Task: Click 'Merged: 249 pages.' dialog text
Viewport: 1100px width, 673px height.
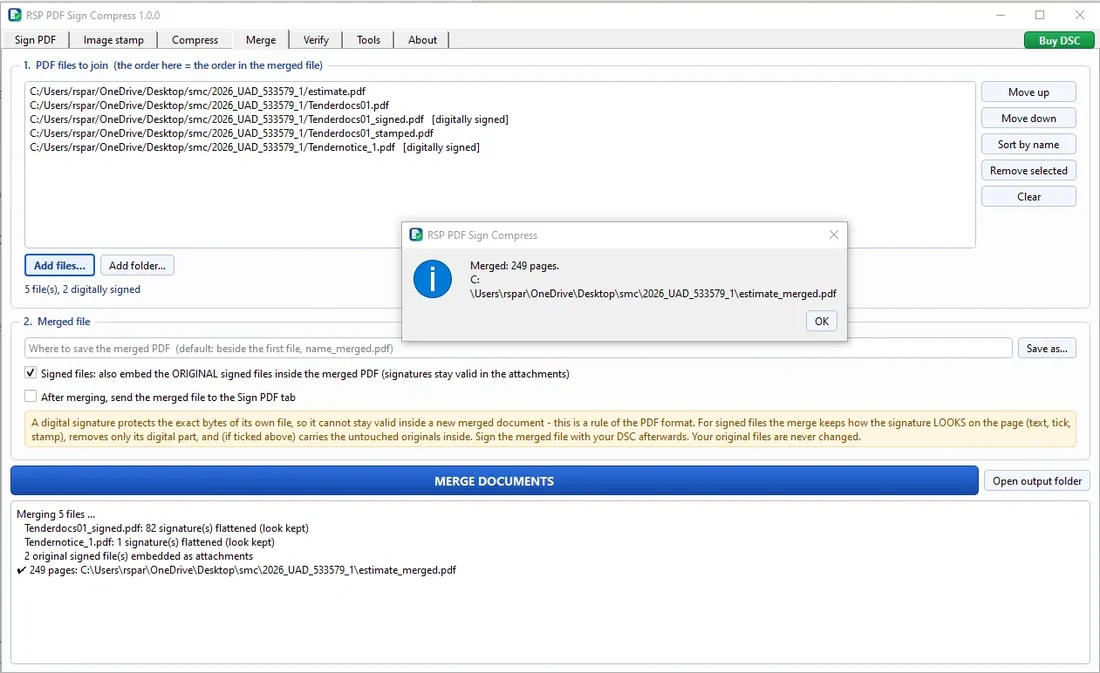Action: tap(514, 266)
